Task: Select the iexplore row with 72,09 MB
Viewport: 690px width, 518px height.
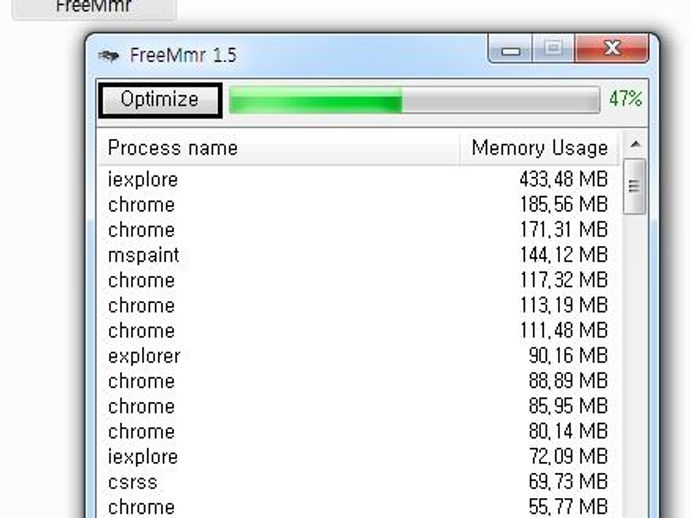Action: (359, 457)
